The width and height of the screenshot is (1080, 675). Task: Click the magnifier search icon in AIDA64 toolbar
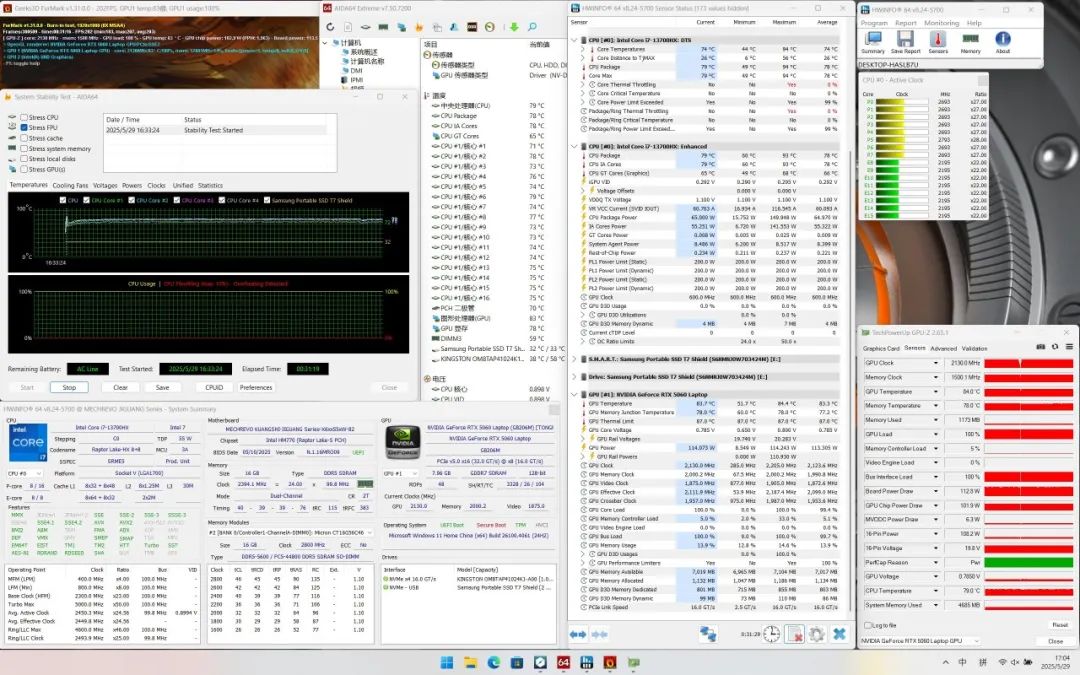pos(532,27)
